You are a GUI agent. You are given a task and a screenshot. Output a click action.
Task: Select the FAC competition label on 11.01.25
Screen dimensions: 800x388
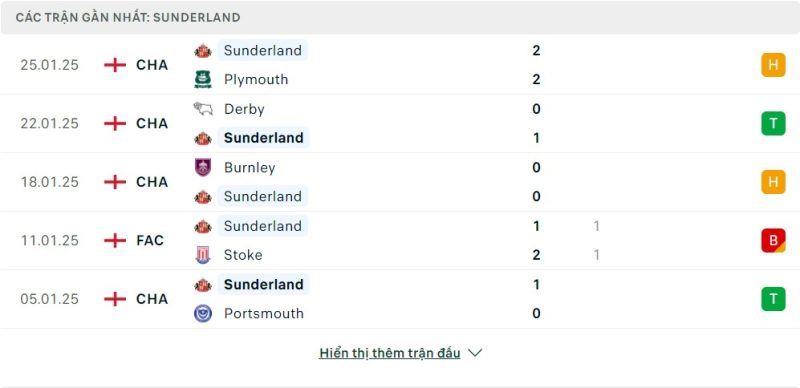click(150, 240)
